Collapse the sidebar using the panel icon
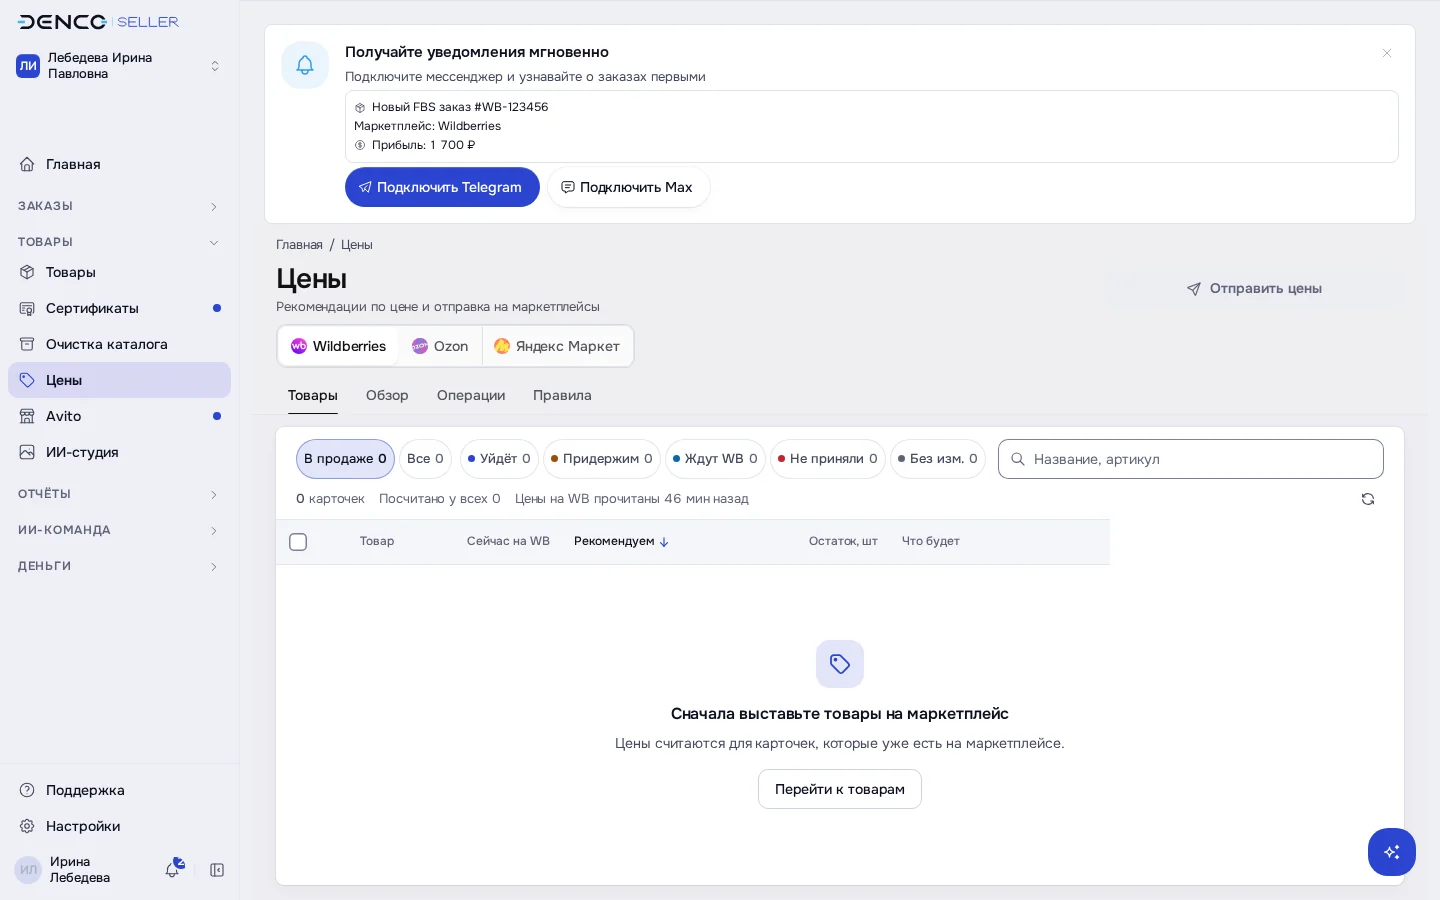This screenshot has width=1440, height=900. [x=217, y=870]
